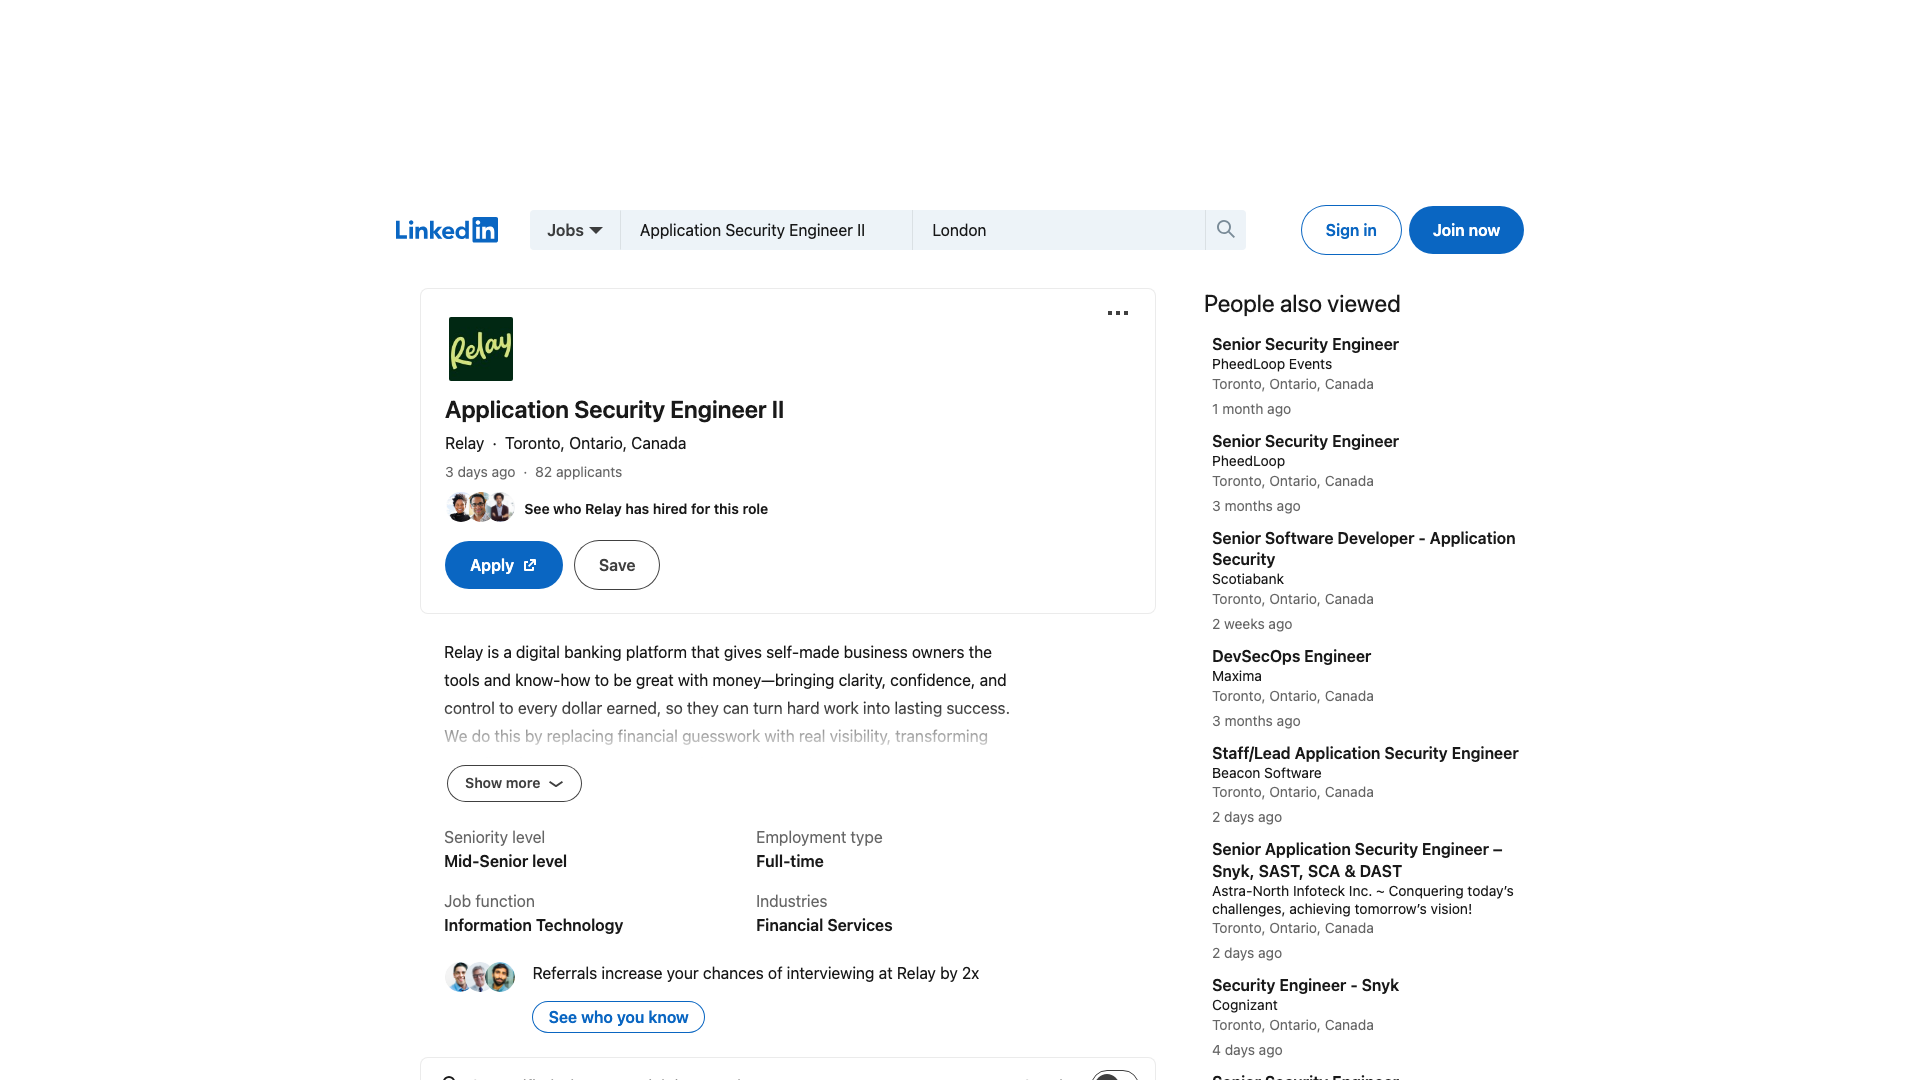Save this job posting
The height and width of the screenshot is (1080, 1920).
(x=617, y=565)
